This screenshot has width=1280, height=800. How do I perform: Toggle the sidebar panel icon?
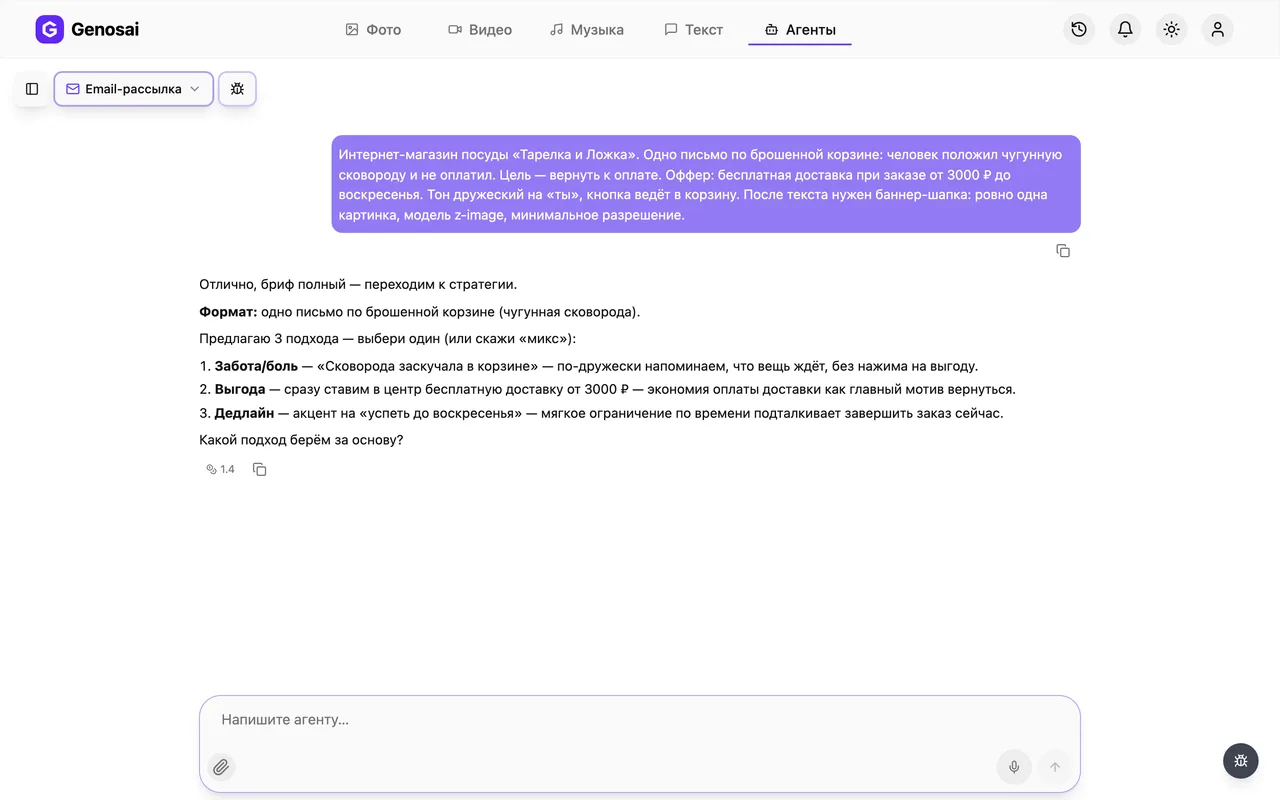(32, 89)
